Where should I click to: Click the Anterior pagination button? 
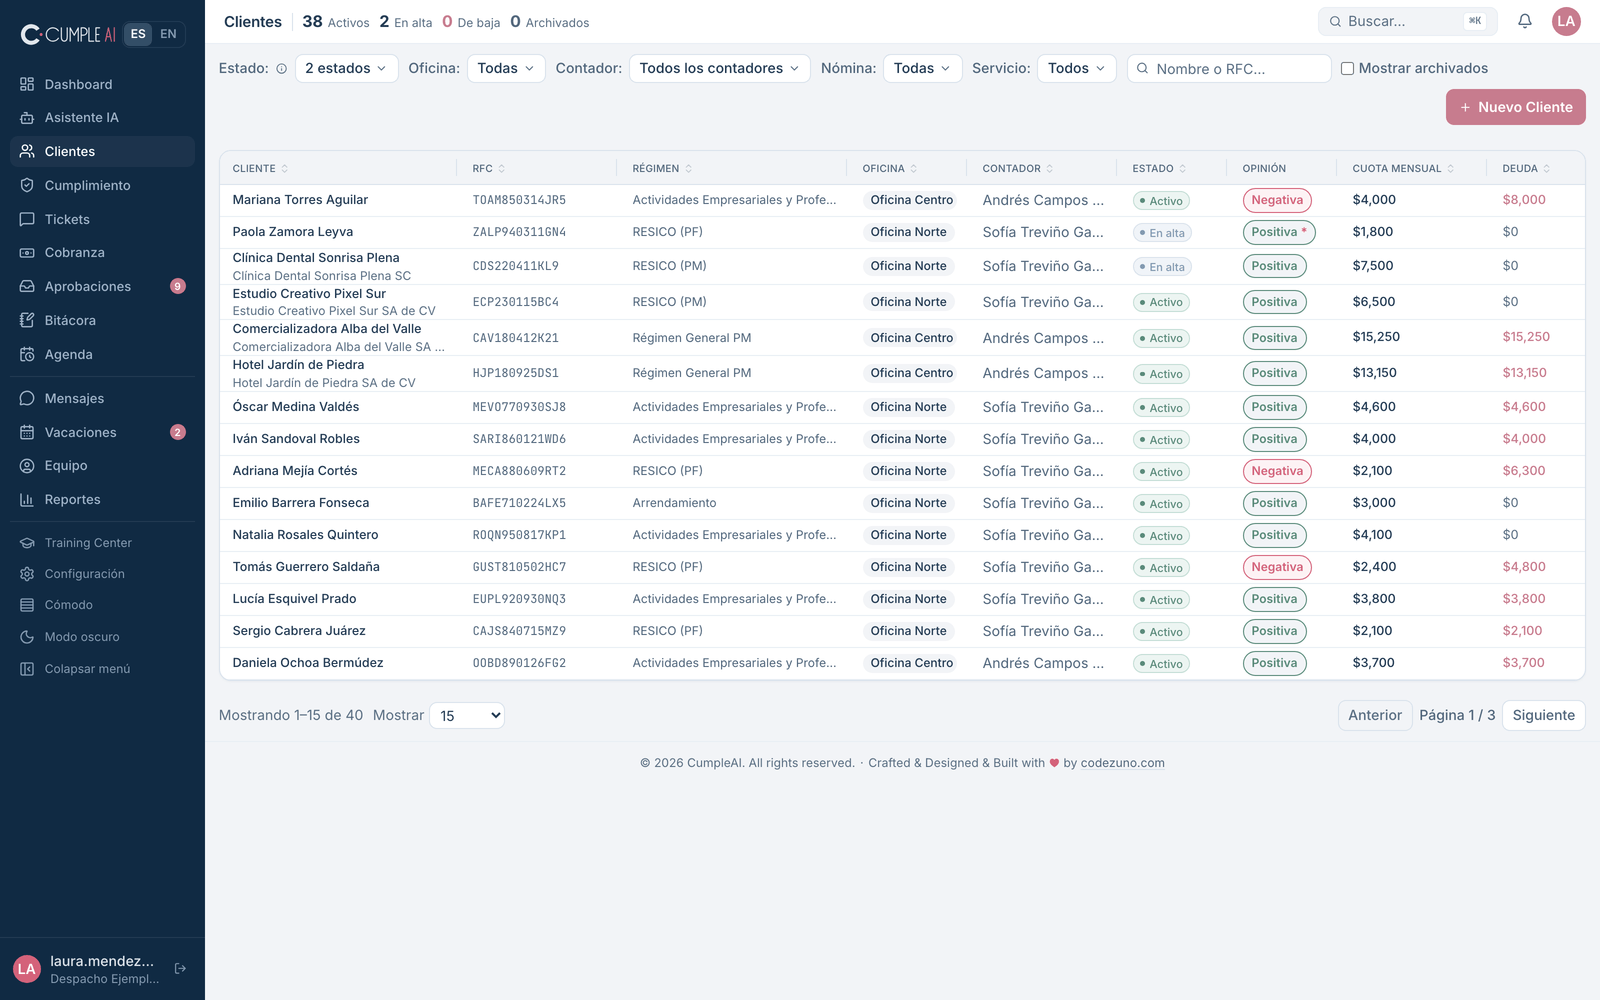1375,715
